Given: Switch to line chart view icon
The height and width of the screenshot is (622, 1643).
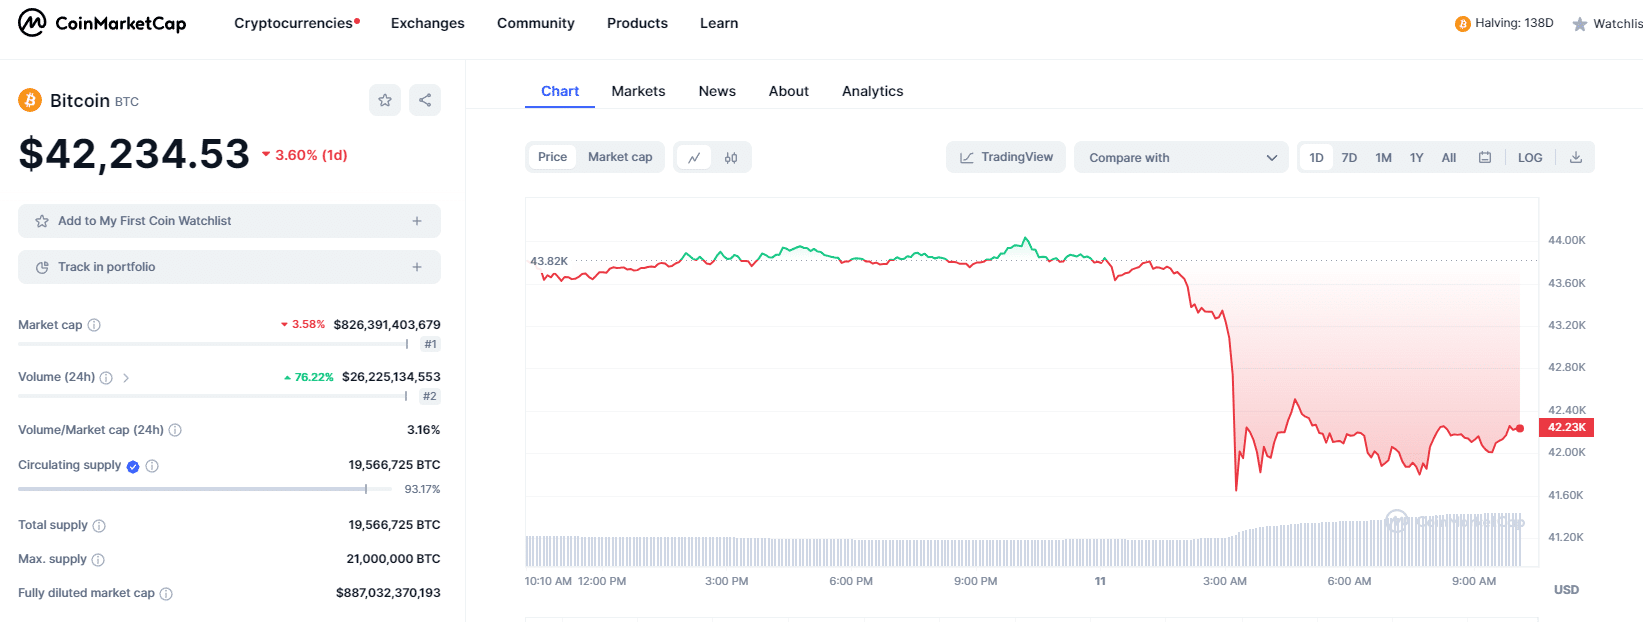Looking at the screenshot, I should pyautogui.click(x=694, y=158).
